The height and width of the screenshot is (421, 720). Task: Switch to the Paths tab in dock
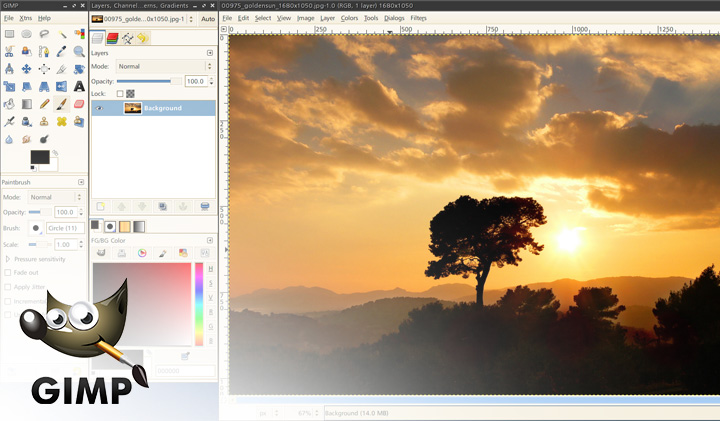(x=128, y=38)
